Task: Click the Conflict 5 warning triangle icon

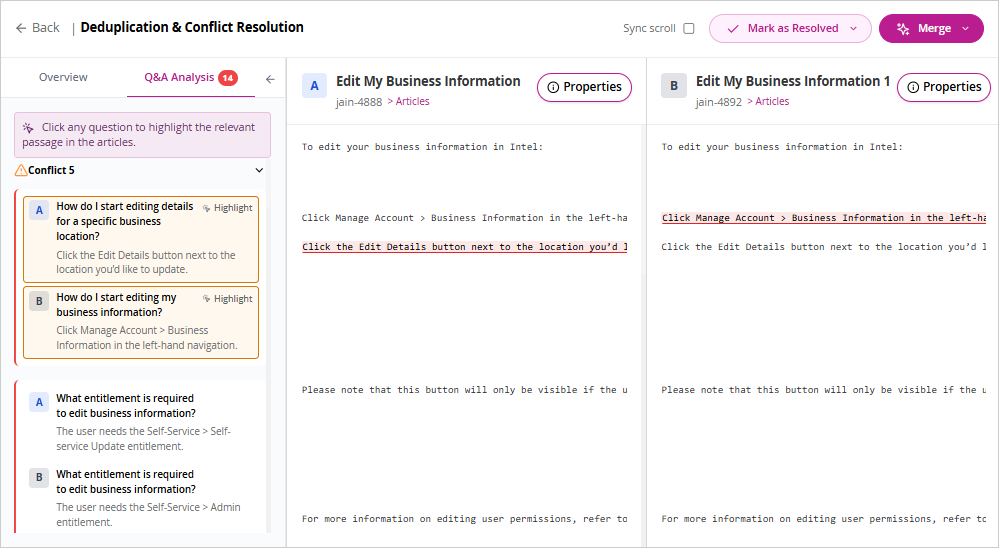Action: [x=21, y=170]
